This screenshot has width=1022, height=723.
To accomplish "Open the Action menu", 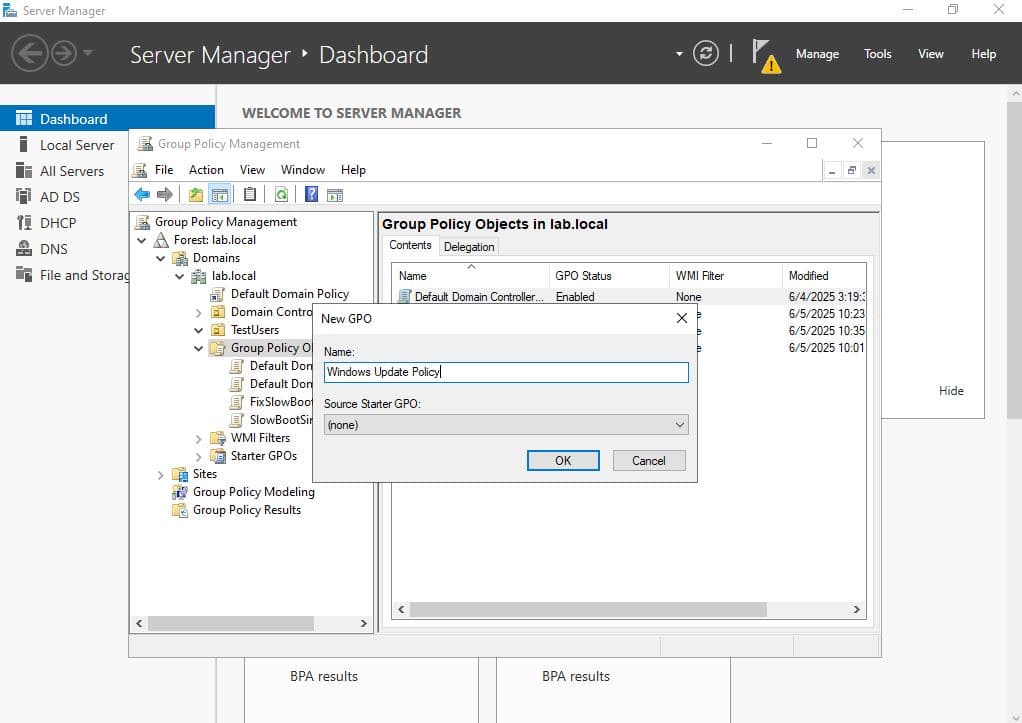I will (206, 170).
